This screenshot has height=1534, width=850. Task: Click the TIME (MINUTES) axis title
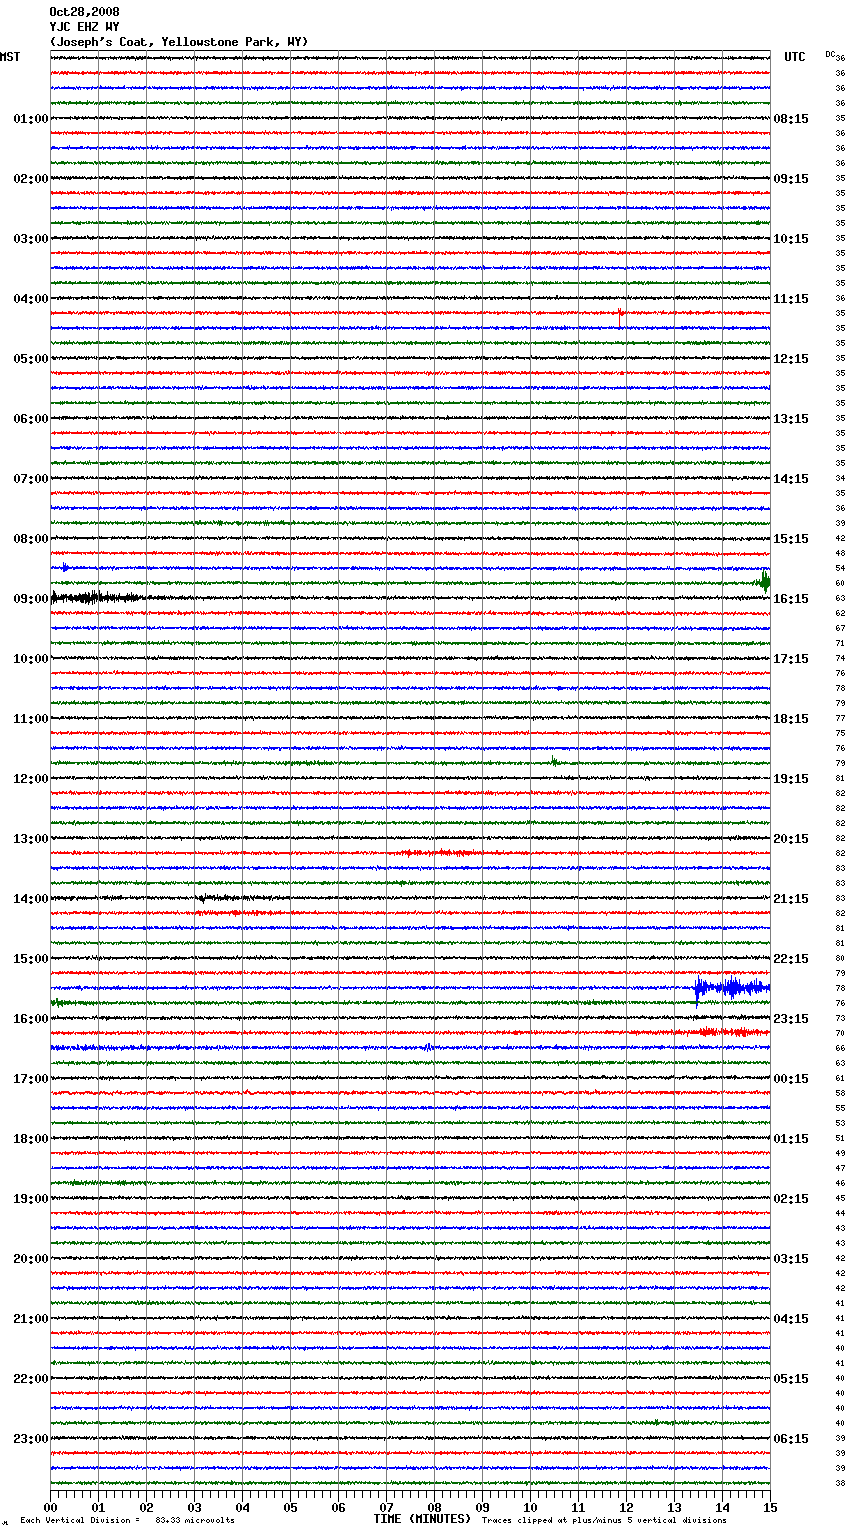tap(422, 1519)
